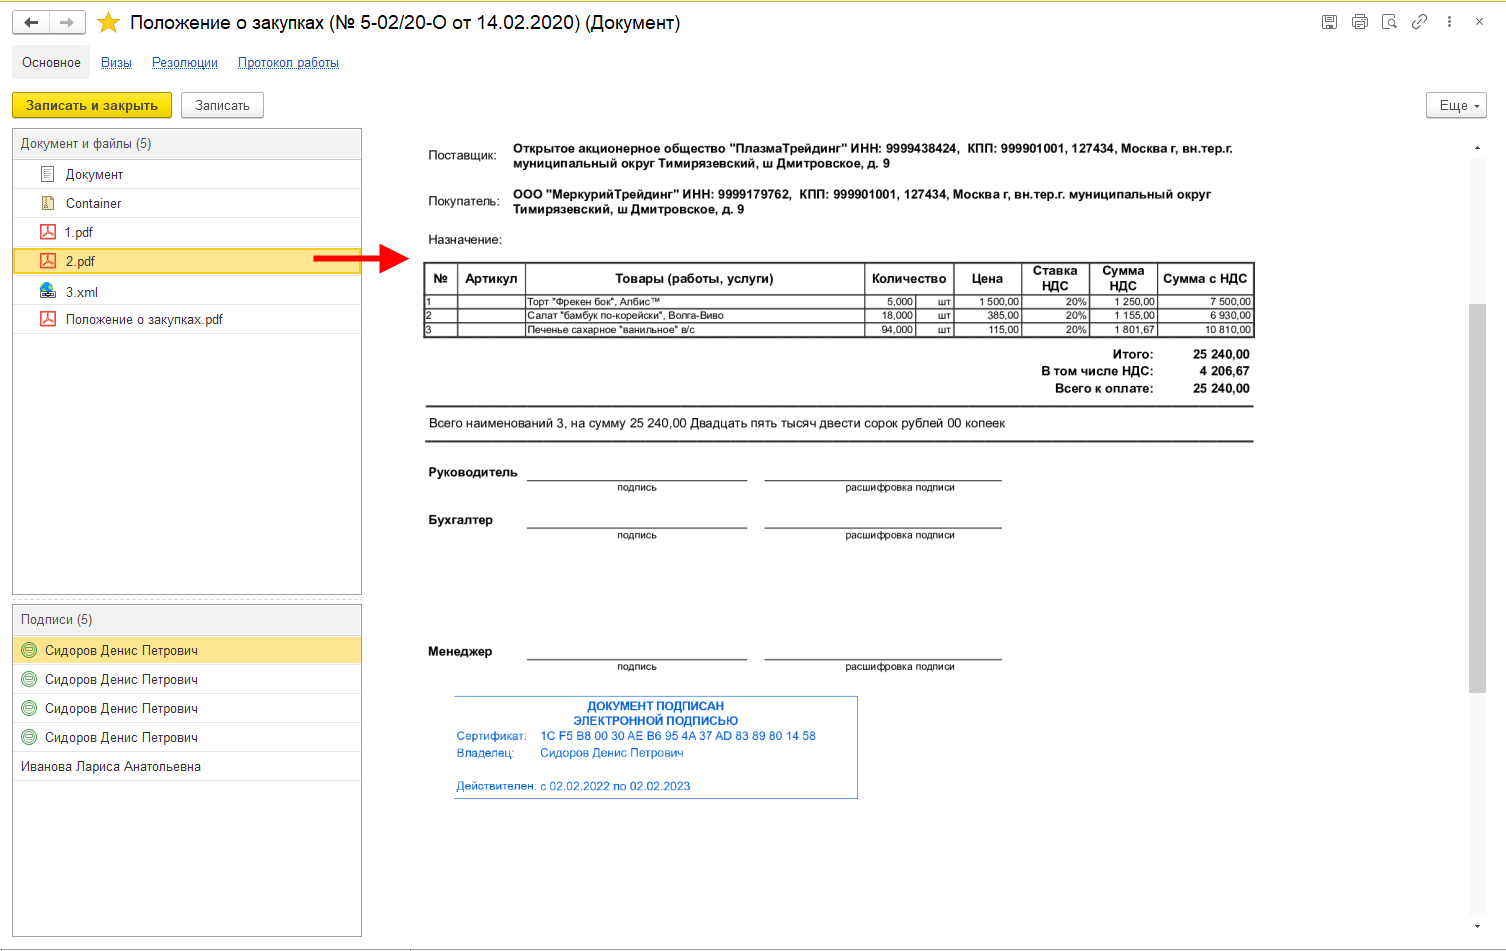Image resolution: width=1506 pixels, height=951 pixels.
Task: Click the Количество column header
Action: point(909,278)
